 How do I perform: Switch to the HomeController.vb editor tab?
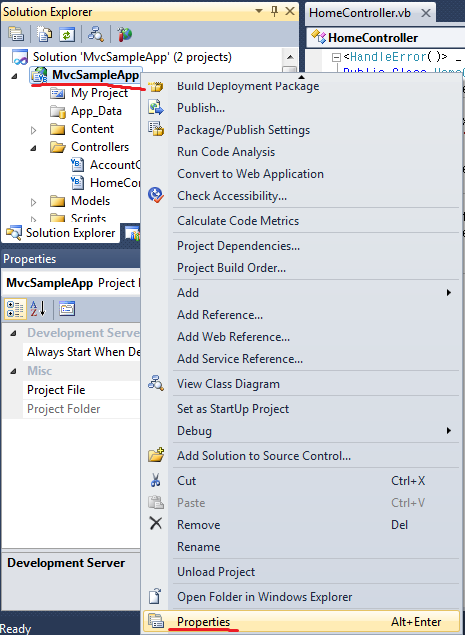[x=360, y=13]
